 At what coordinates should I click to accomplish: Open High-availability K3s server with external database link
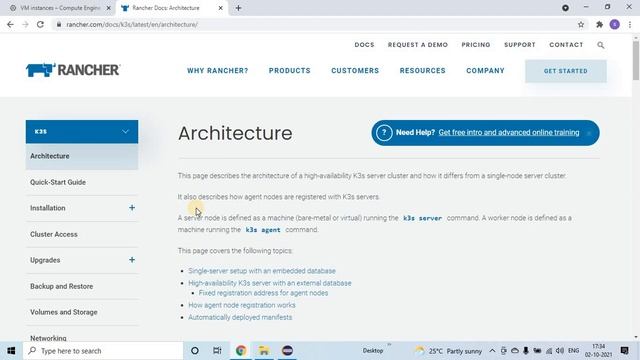pos(269,283)
